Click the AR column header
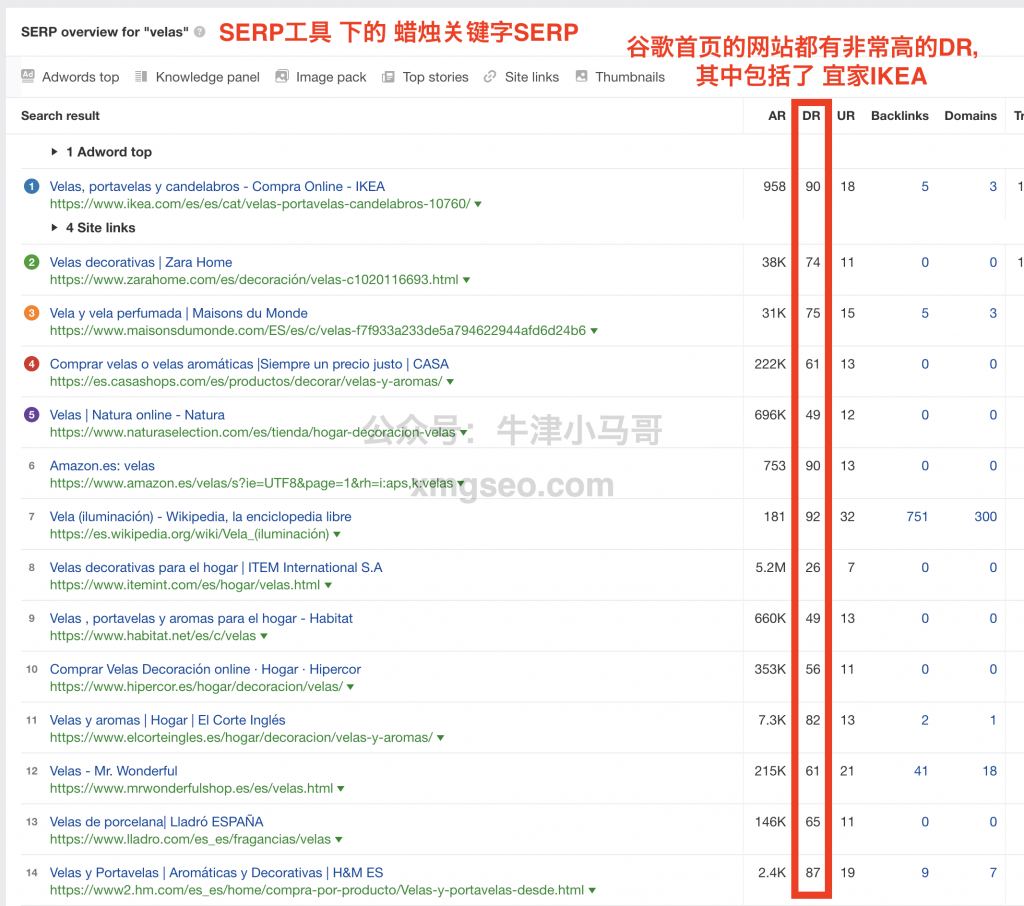The width and height of the screenshot is (1024, 906). (x=776, y=116)
